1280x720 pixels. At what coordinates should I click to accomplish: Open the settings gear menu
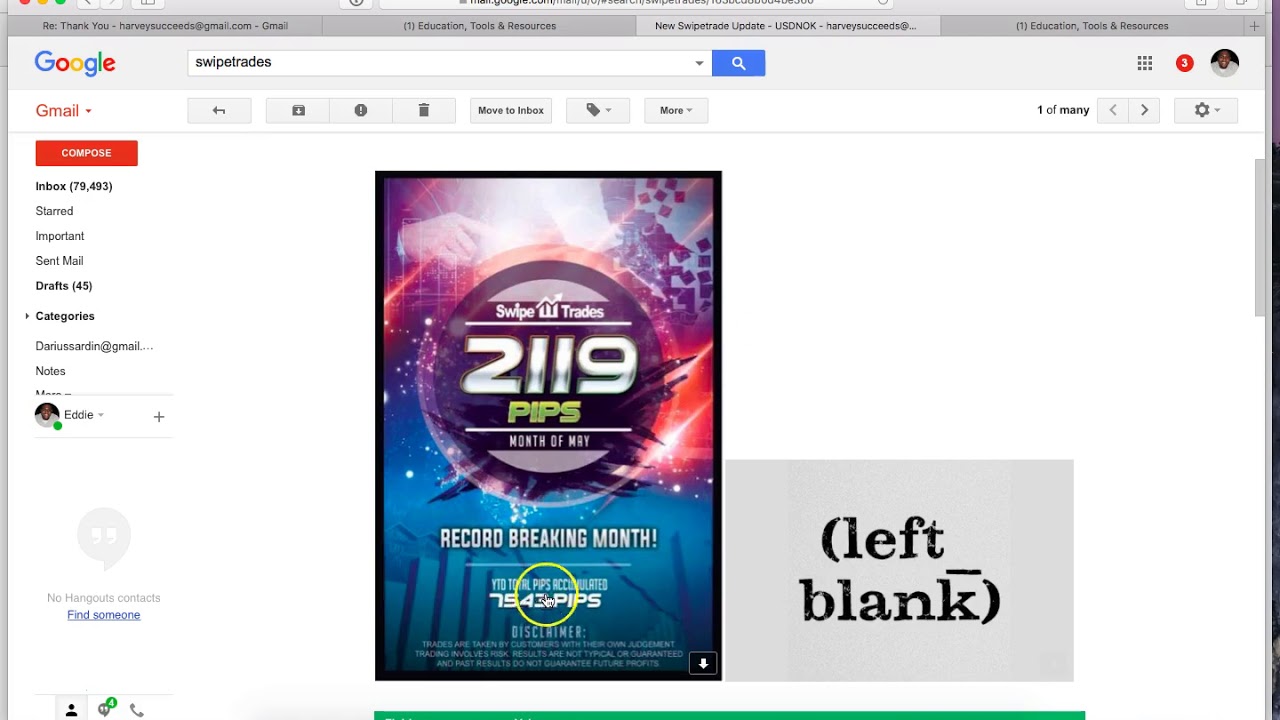point(1207,110)
